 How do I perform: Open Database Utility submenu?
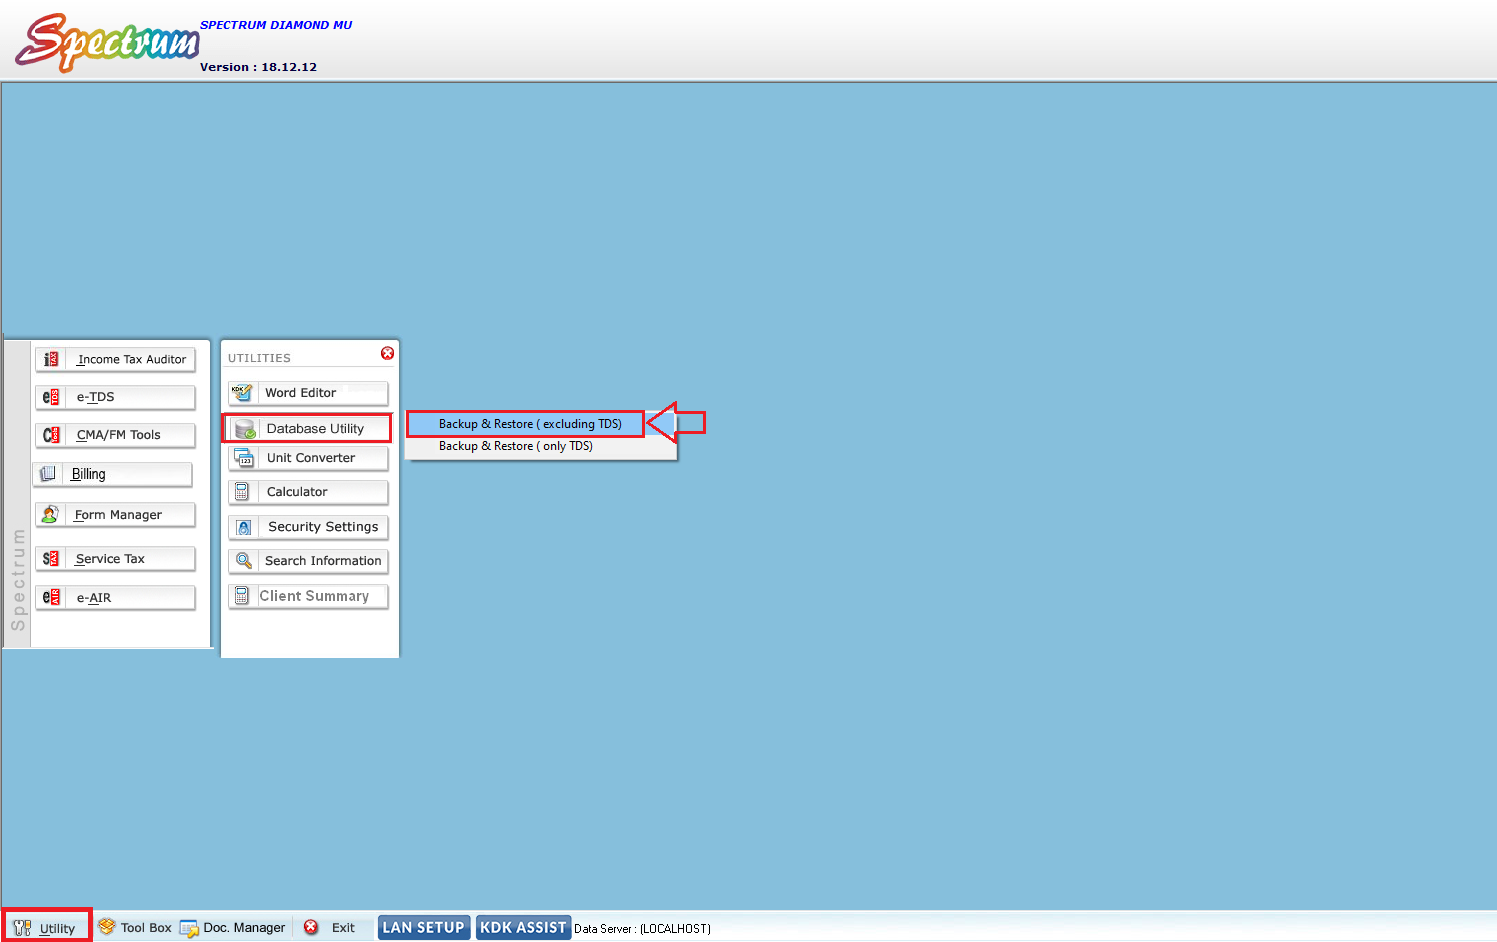307,429
